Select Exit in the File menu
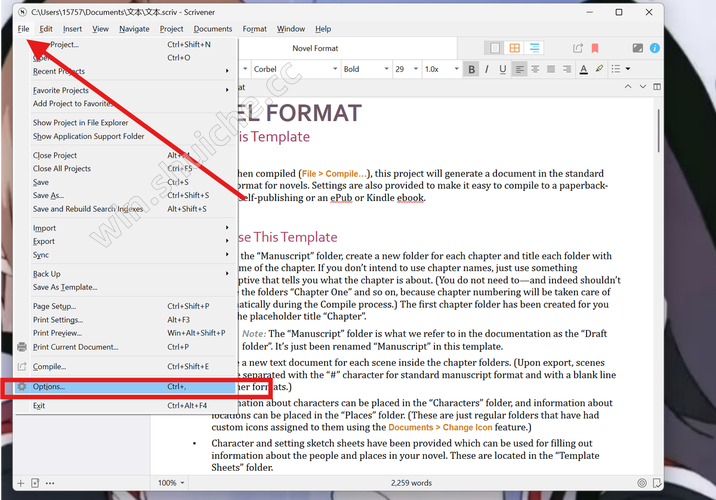Screen dimensions: 716x500 click(x=125, y=405)
